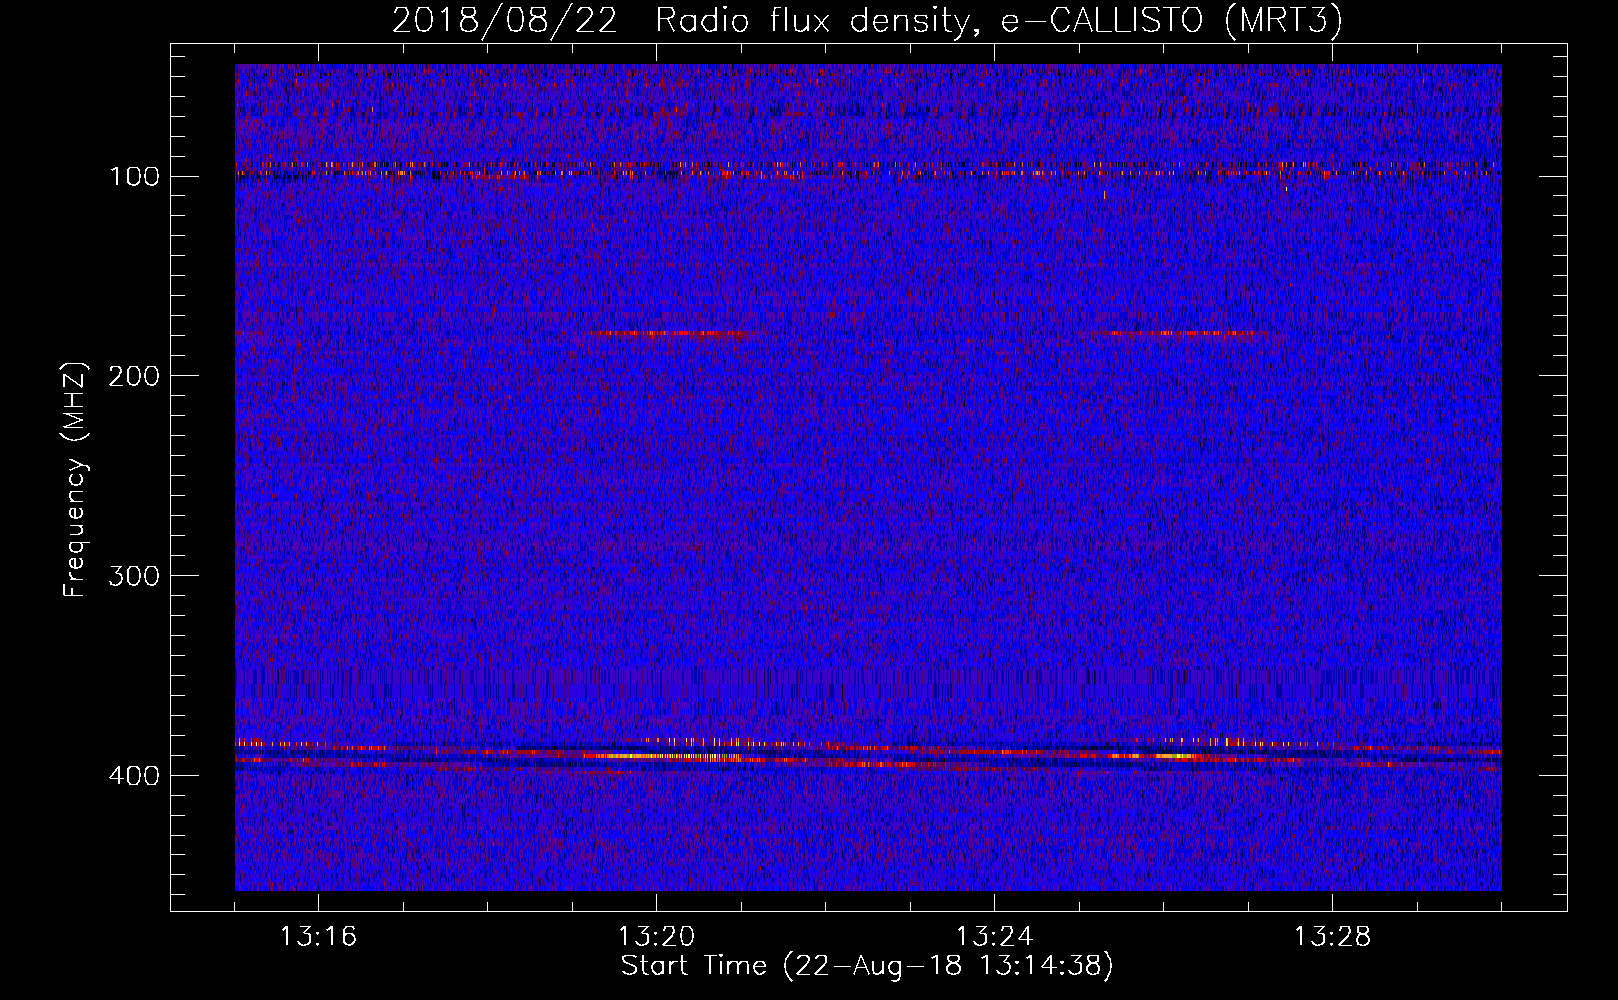Click the 400 frequency tick label
This screenshot has height=1000, width=1618.
[135, 776]
